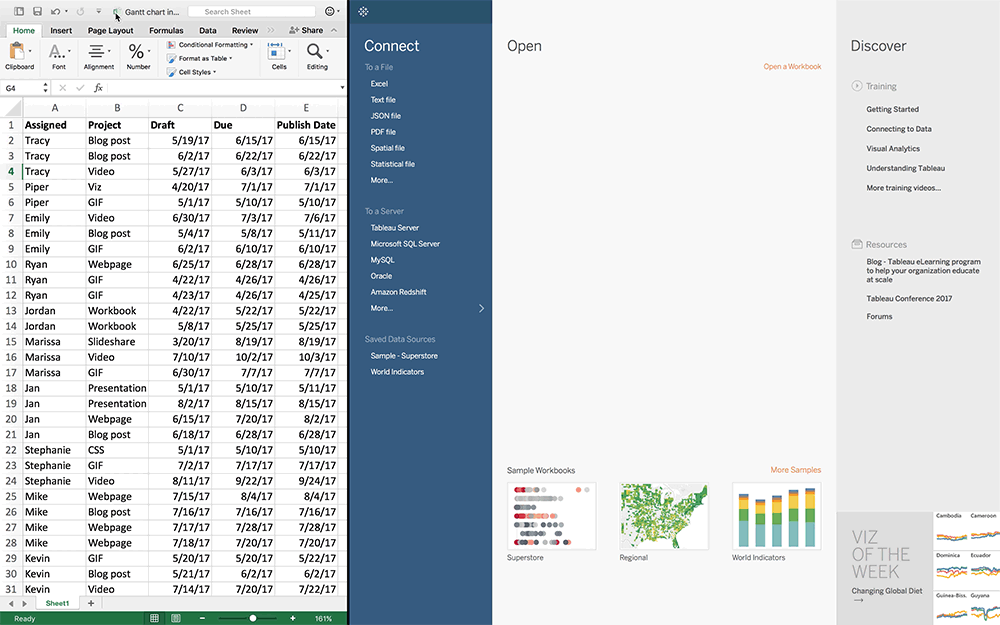Open the Regional sample workbook thumbnail
Image resolution: width=1000 pixels, height=625 pixels.
point(664,516)
